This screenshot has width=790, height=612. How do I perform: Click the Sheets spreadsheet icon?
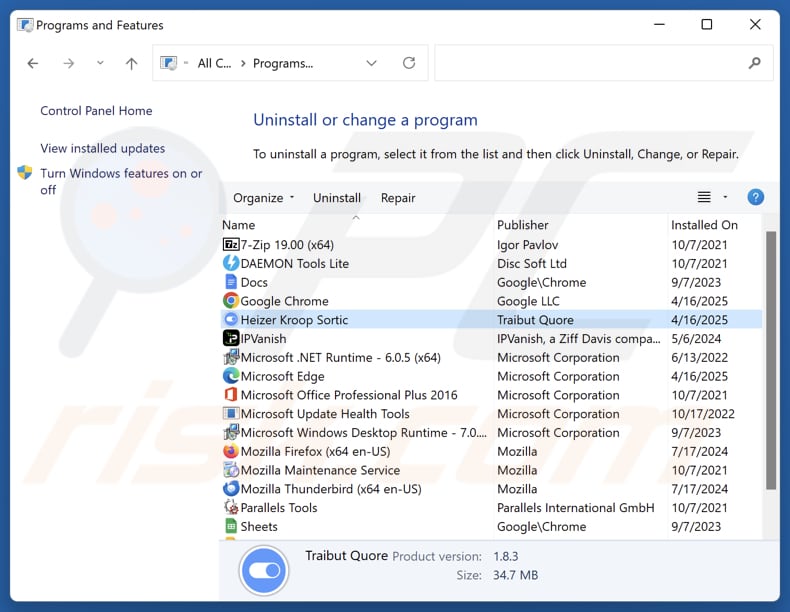pyautogui.click(x=231, y=526)
